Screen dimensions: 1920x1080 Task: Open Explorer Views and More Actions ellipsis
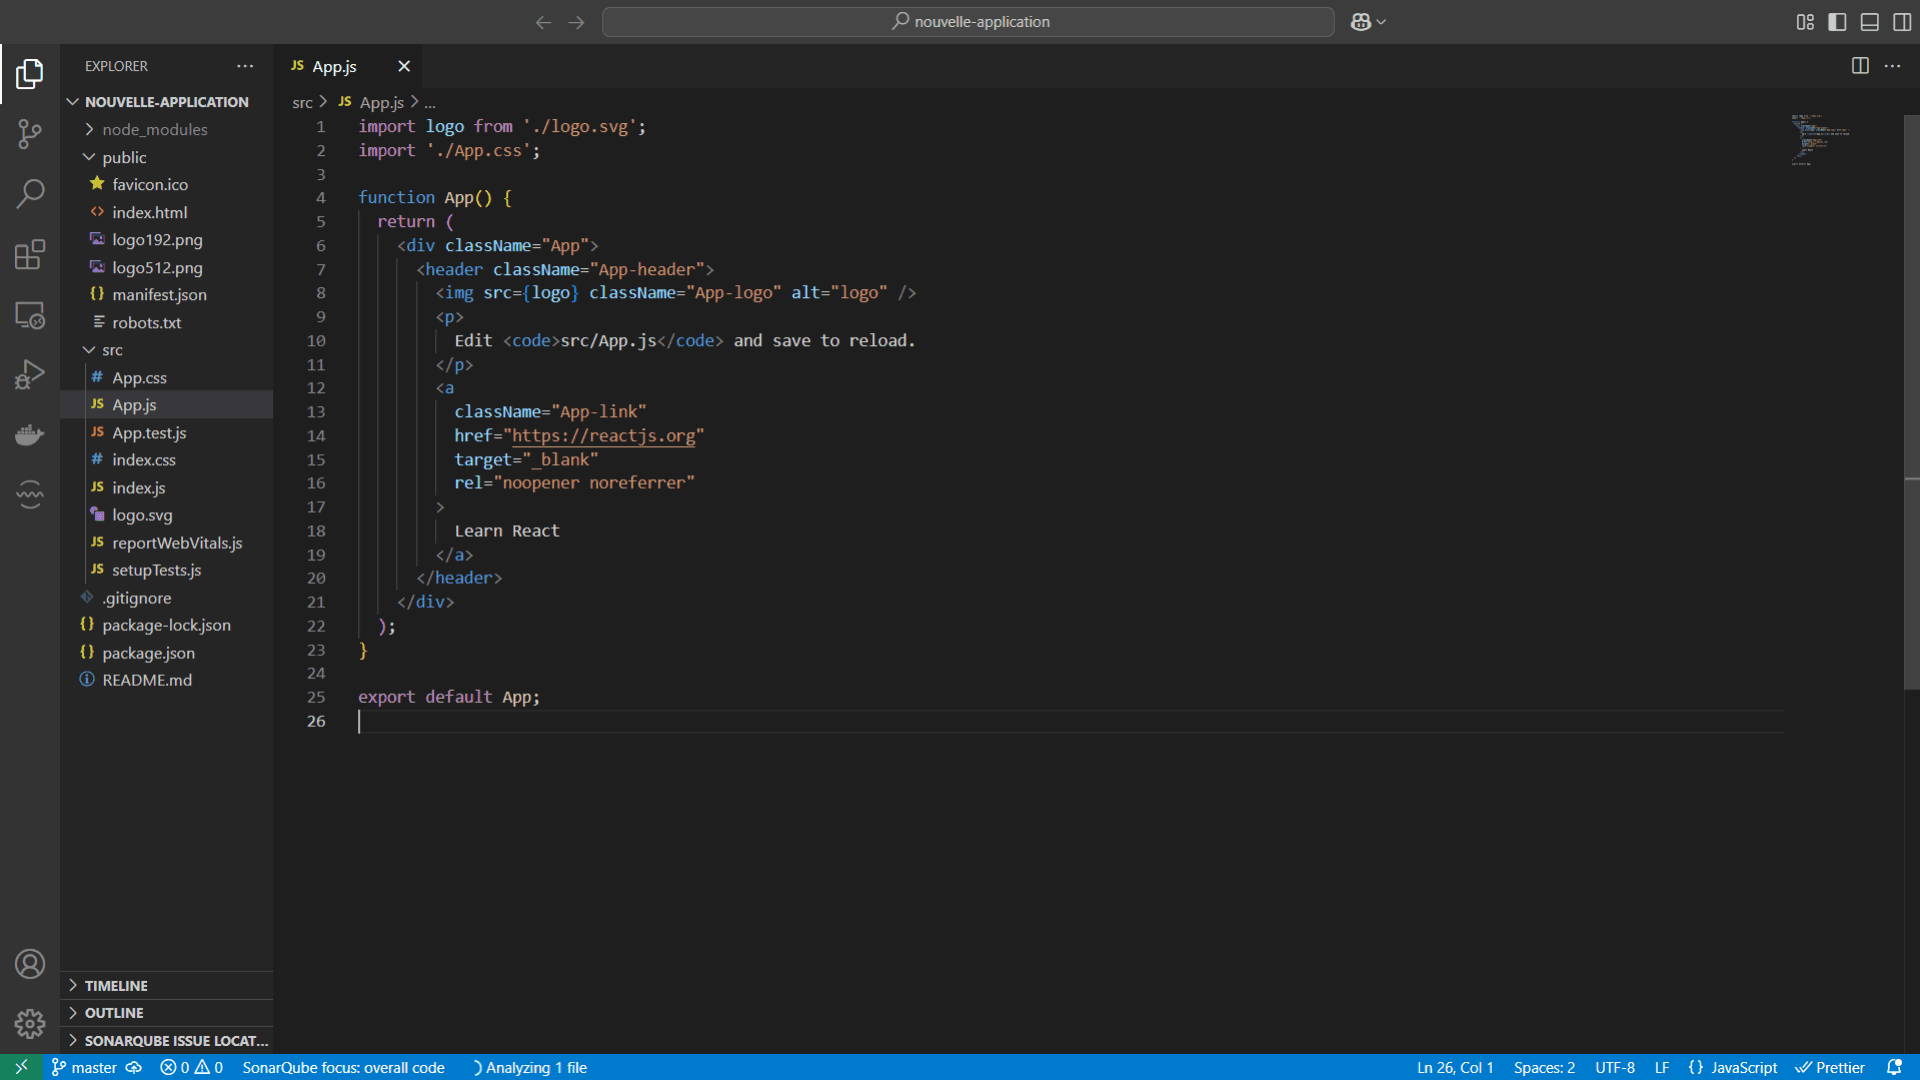[x=245, y=66]
